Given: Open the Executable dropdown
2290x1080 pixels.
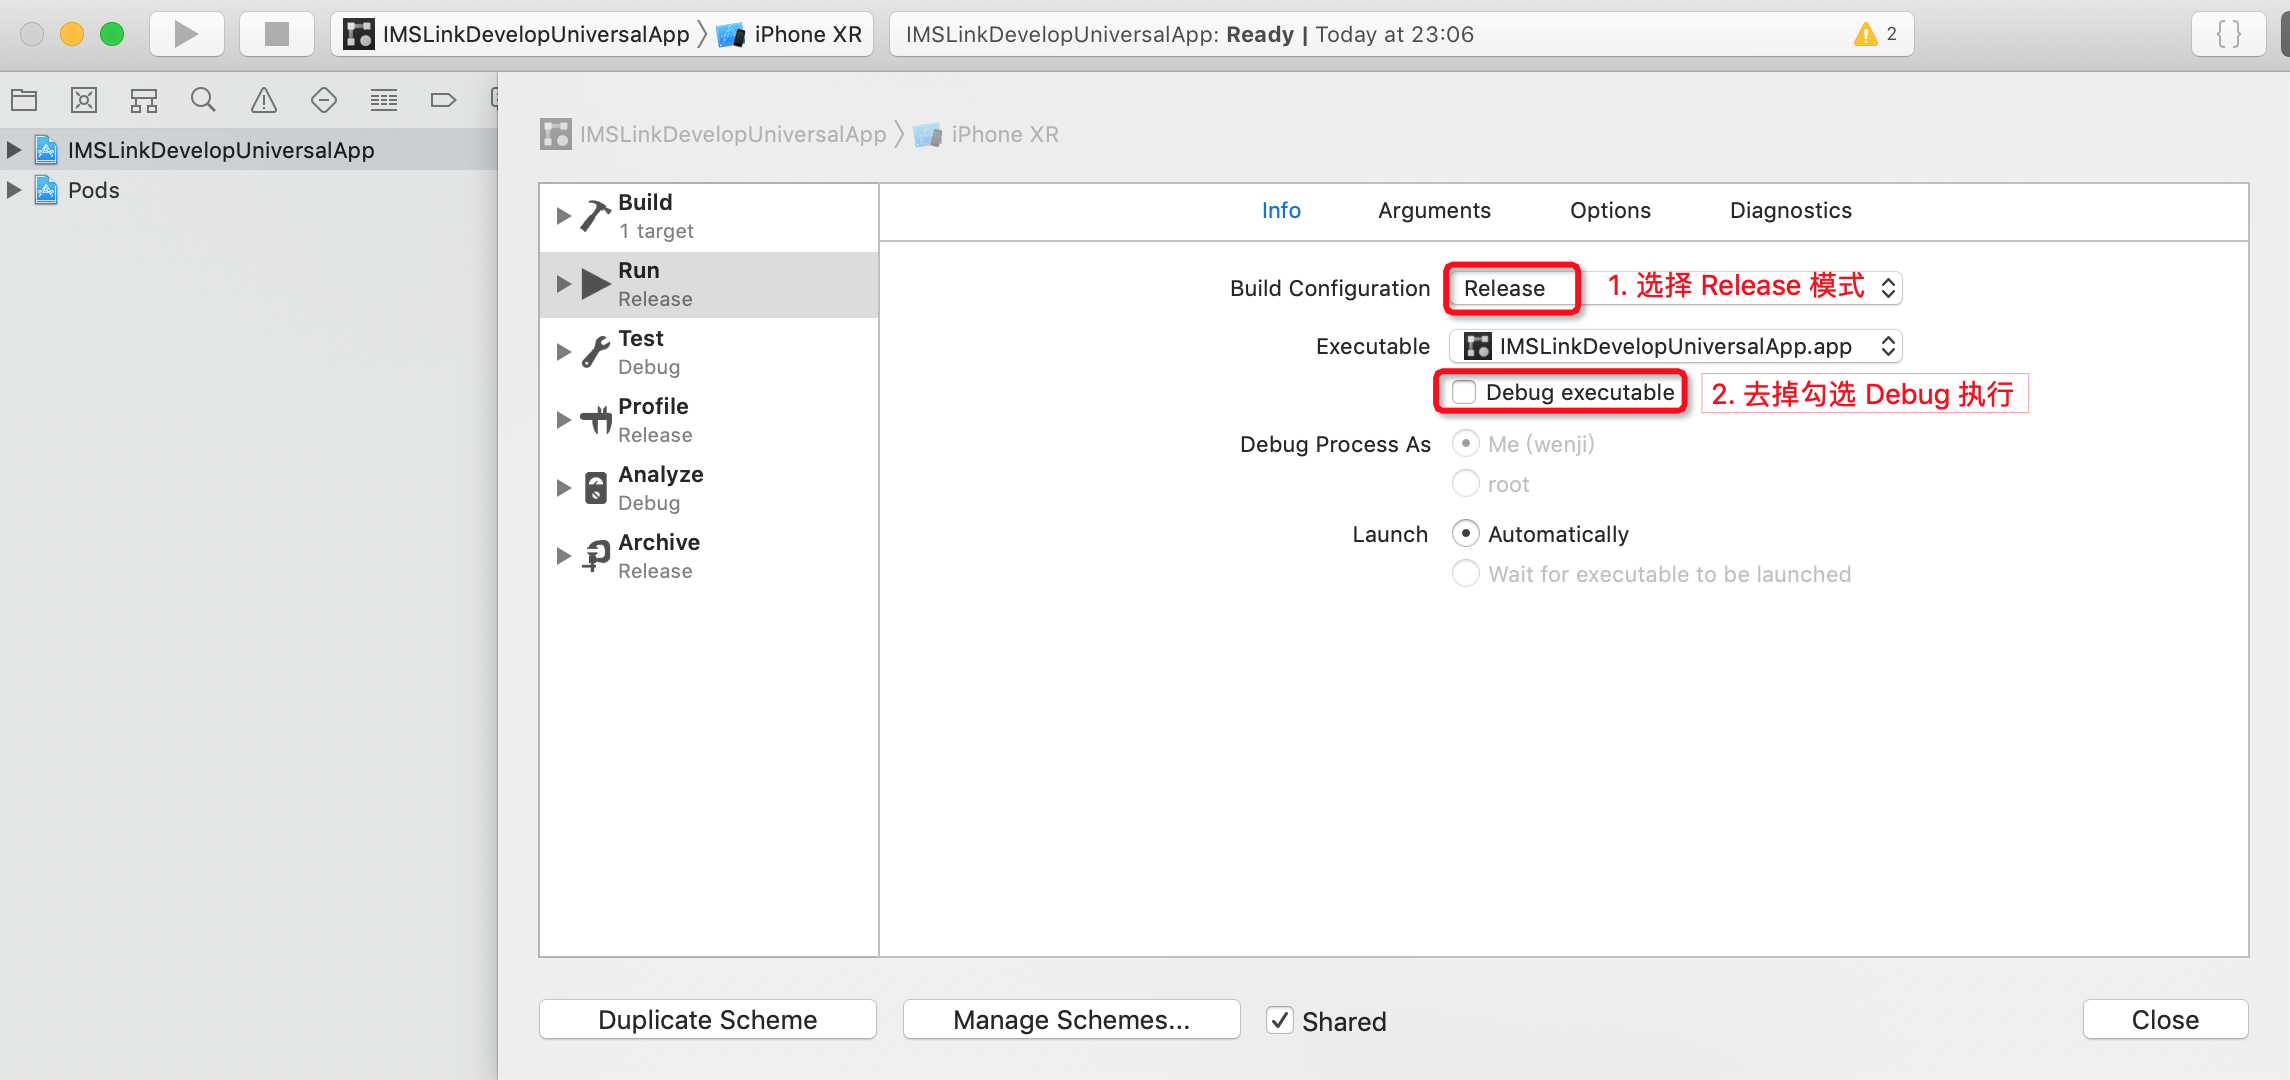Looking at the screenshot, I should 1675,346.
